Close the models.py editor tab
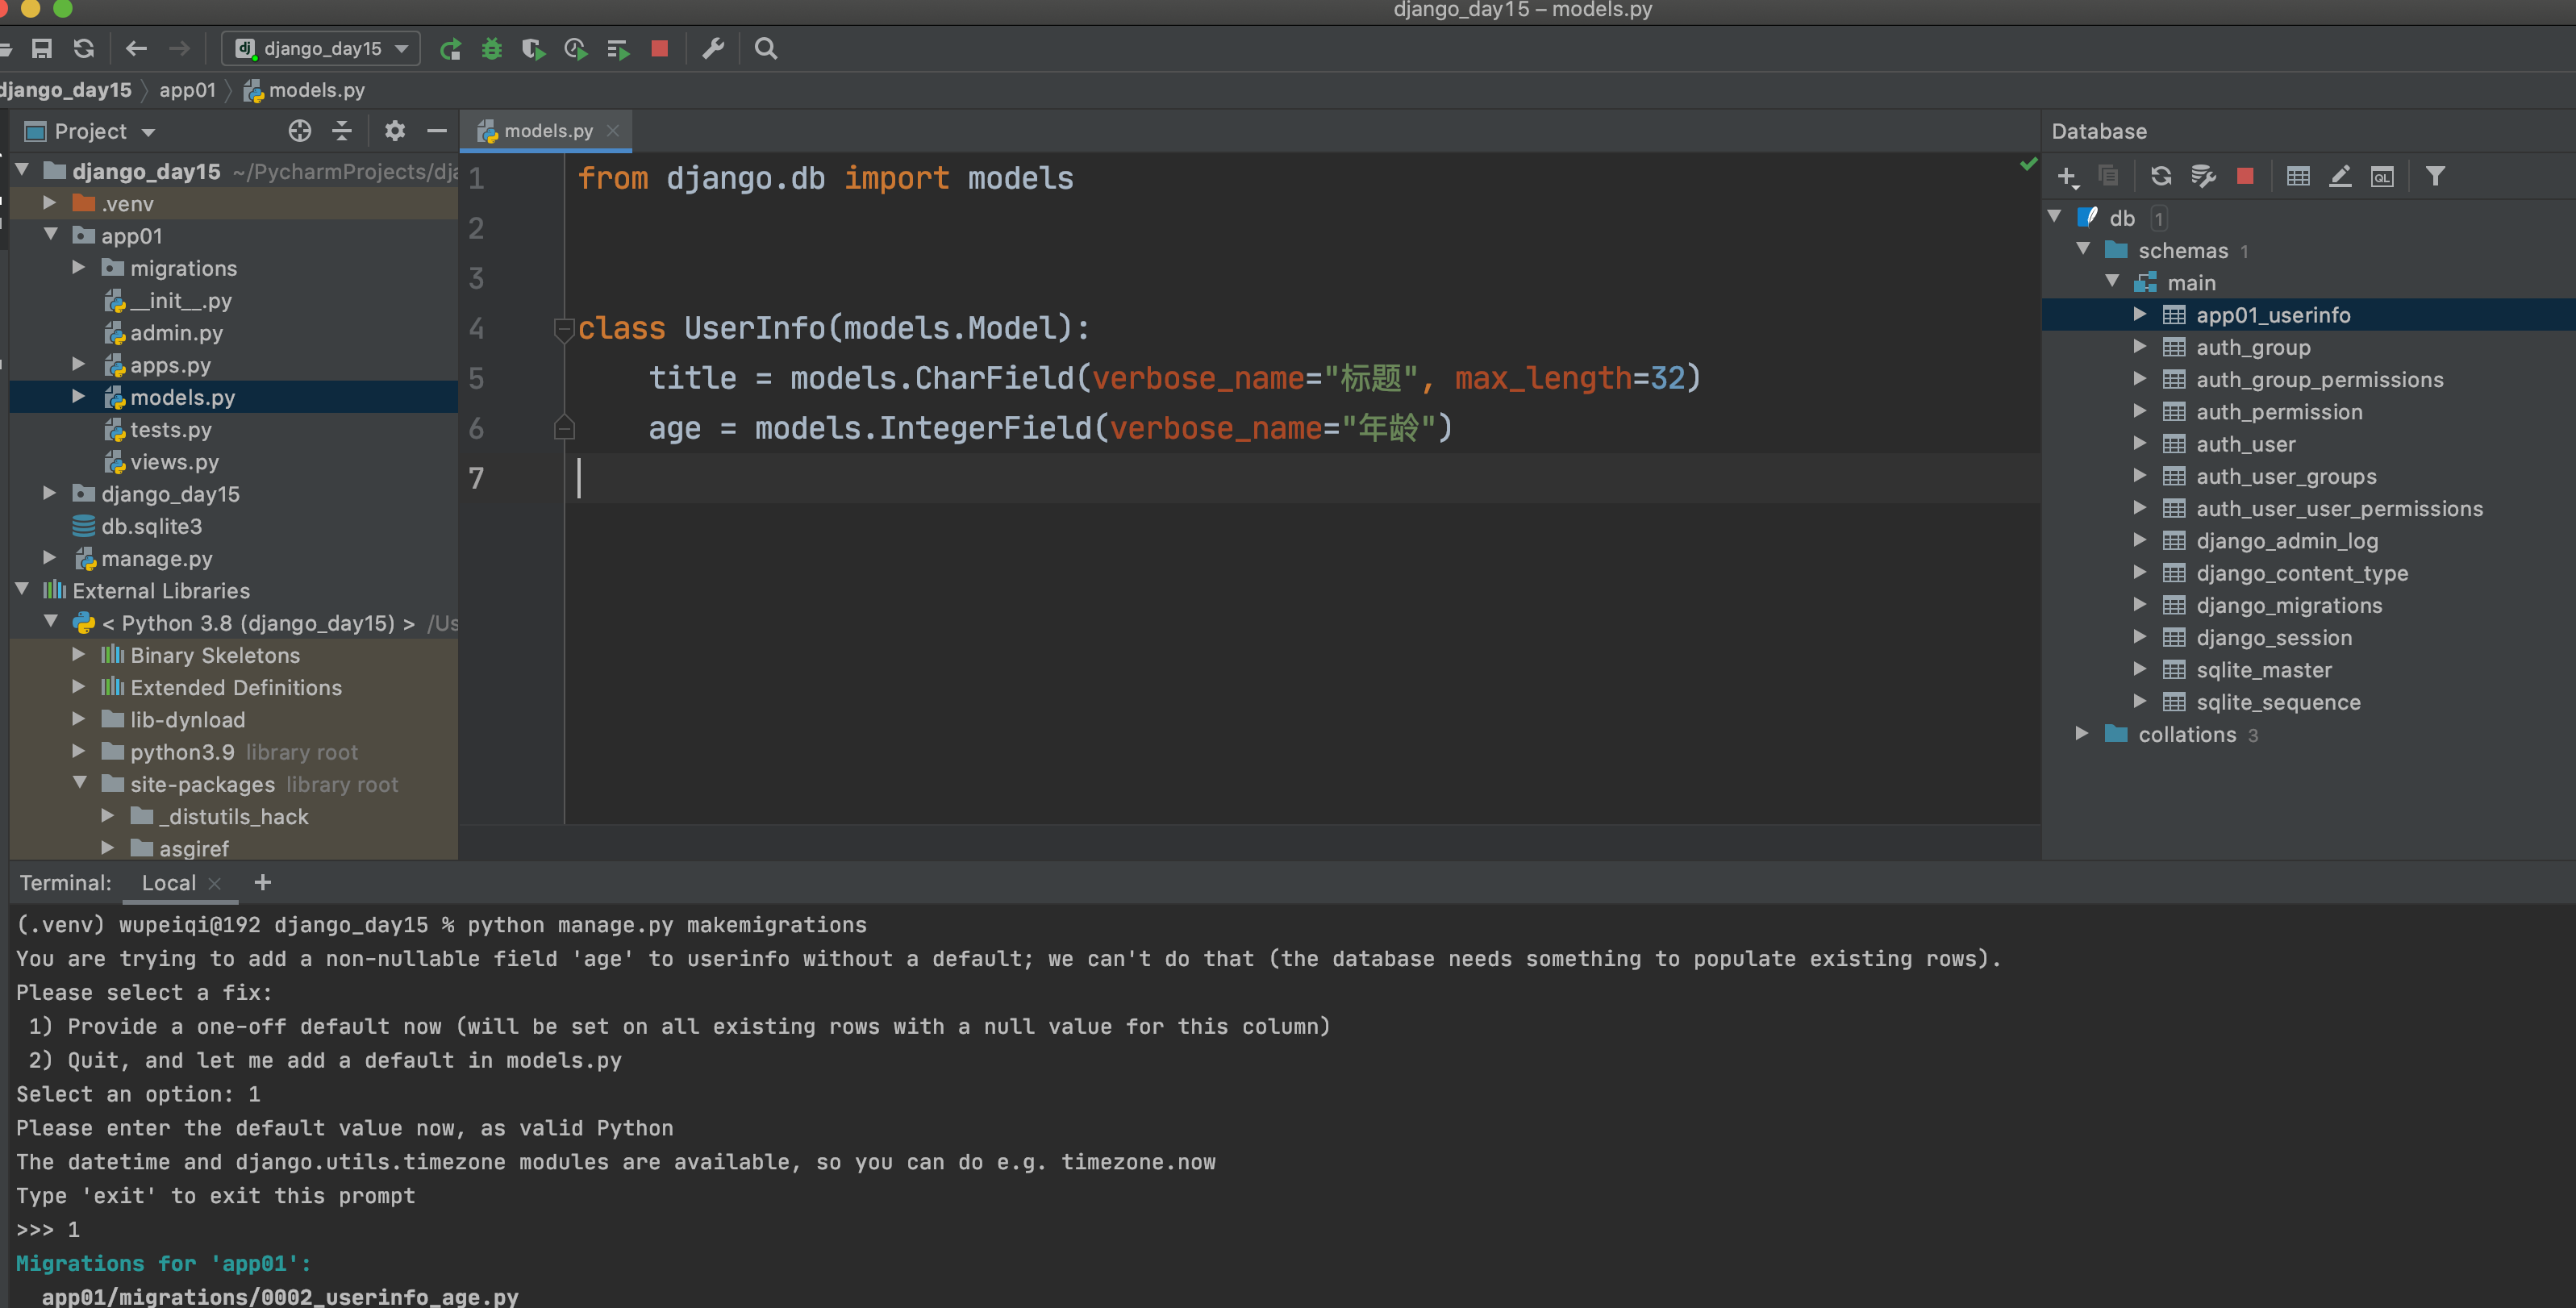Image resolution: width=2576 pixels, height=1308 pixels. tap(613, 131)
